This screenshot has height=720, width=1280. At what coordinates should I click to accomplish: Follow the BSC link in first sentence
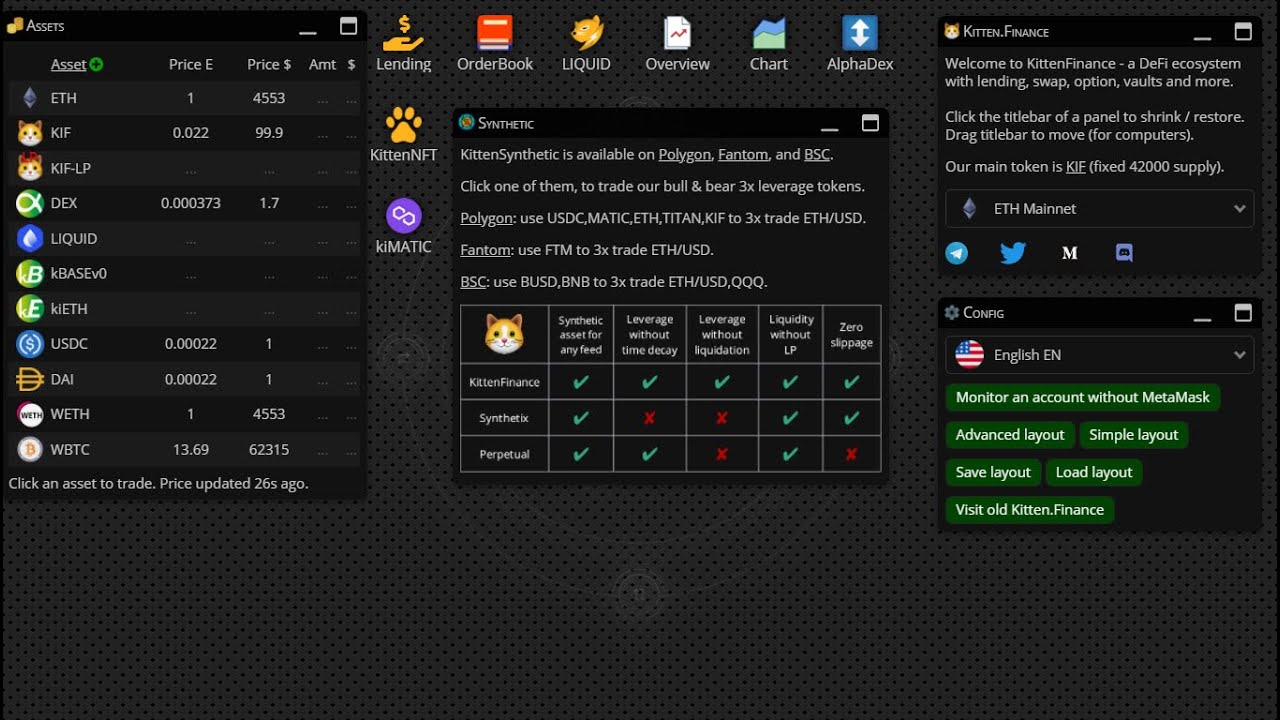(x=817, y=155)
